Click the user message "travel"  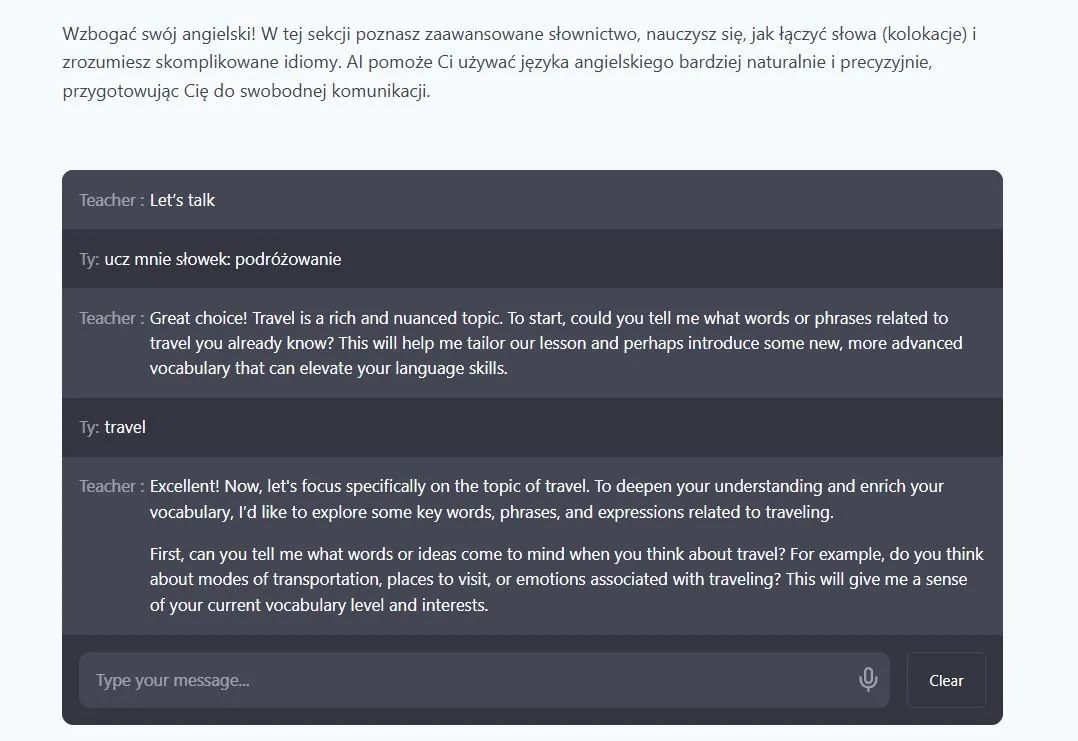click(125, 427)
